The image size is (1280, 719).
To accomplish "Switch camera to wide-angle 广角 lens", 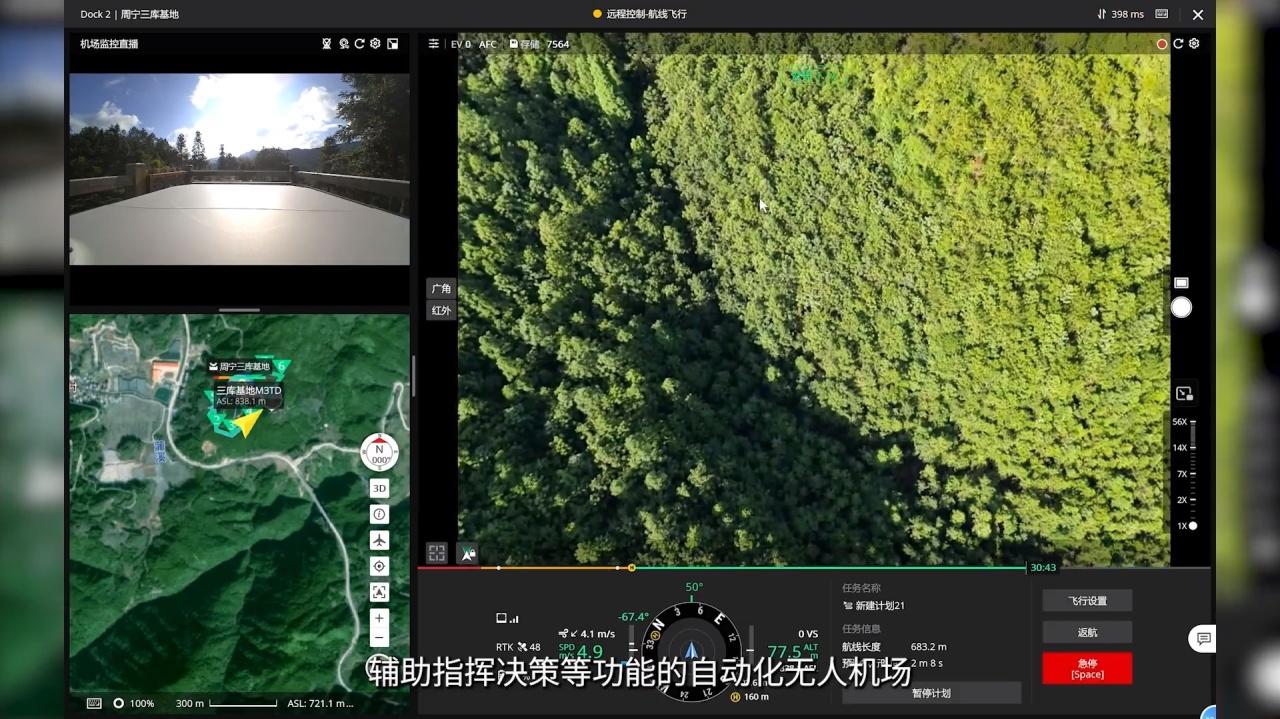I will click(441, 289).
